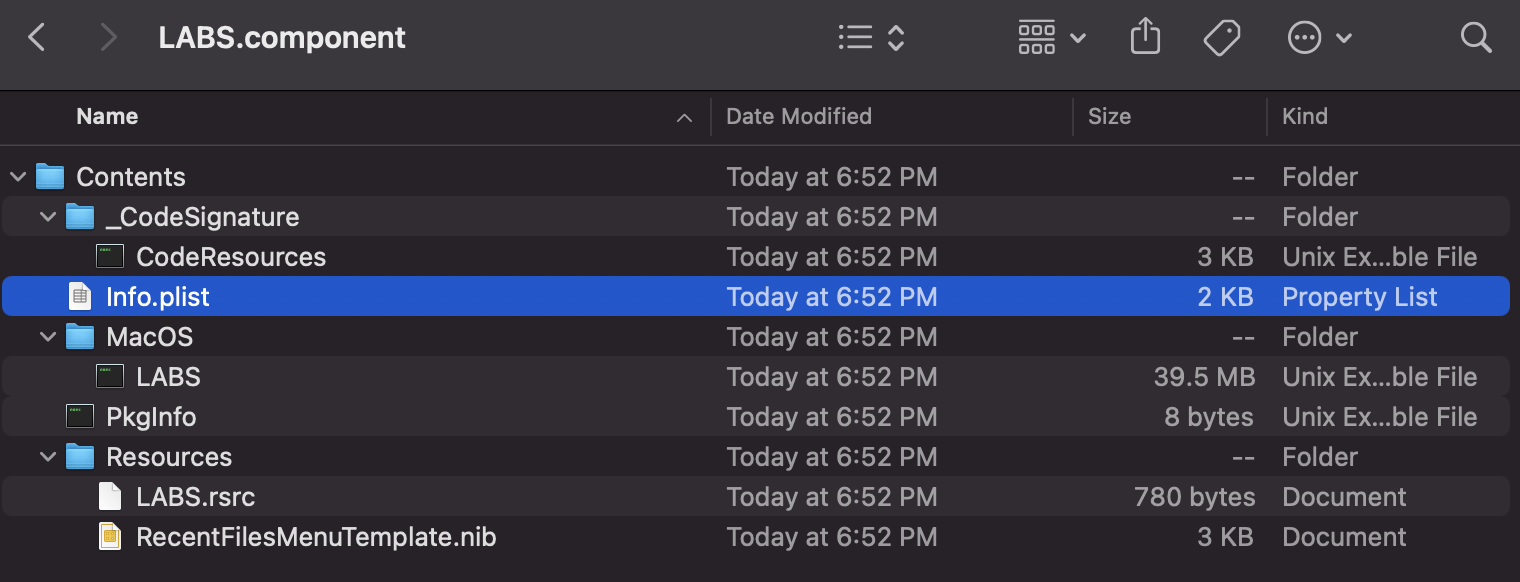Viewport: 1520px width, 582px height.
Task: Click the back navigation arrow
Action: 37,38
